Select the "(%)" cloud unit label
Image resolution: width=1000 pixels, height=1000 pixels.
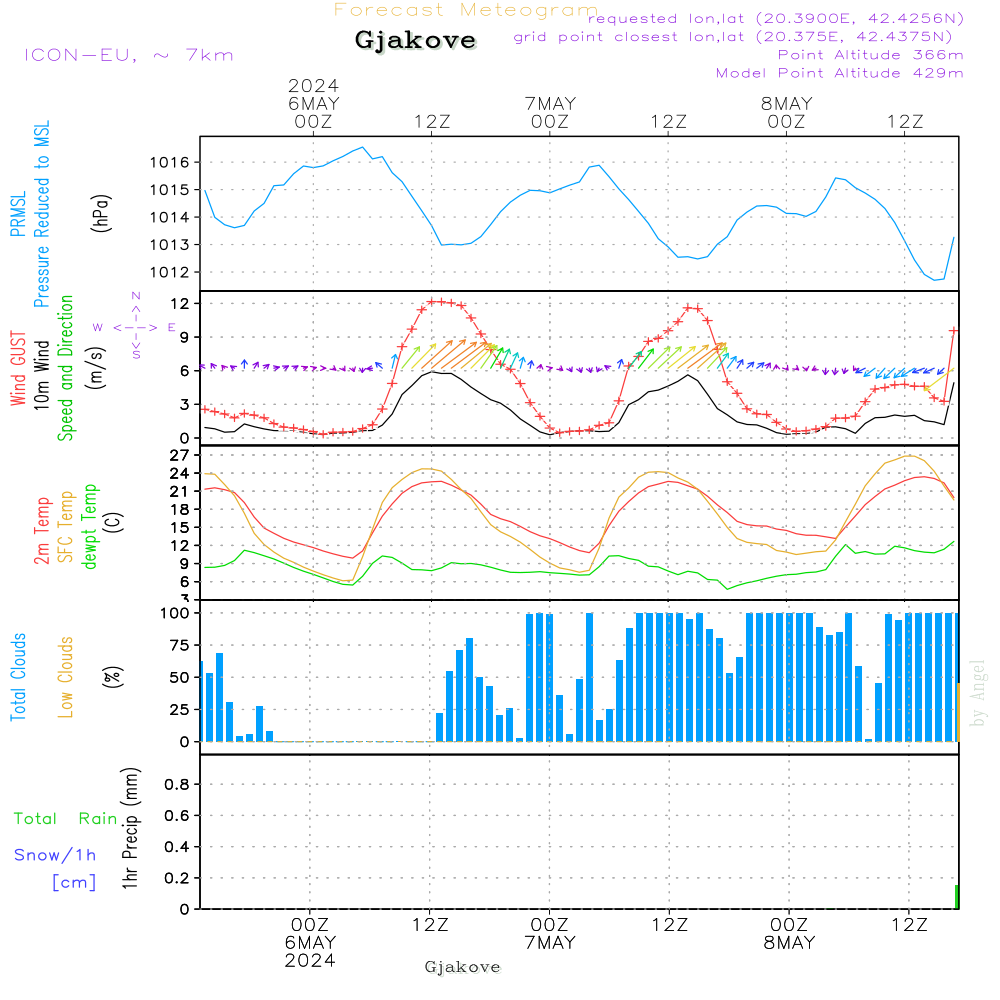point(113,677)
